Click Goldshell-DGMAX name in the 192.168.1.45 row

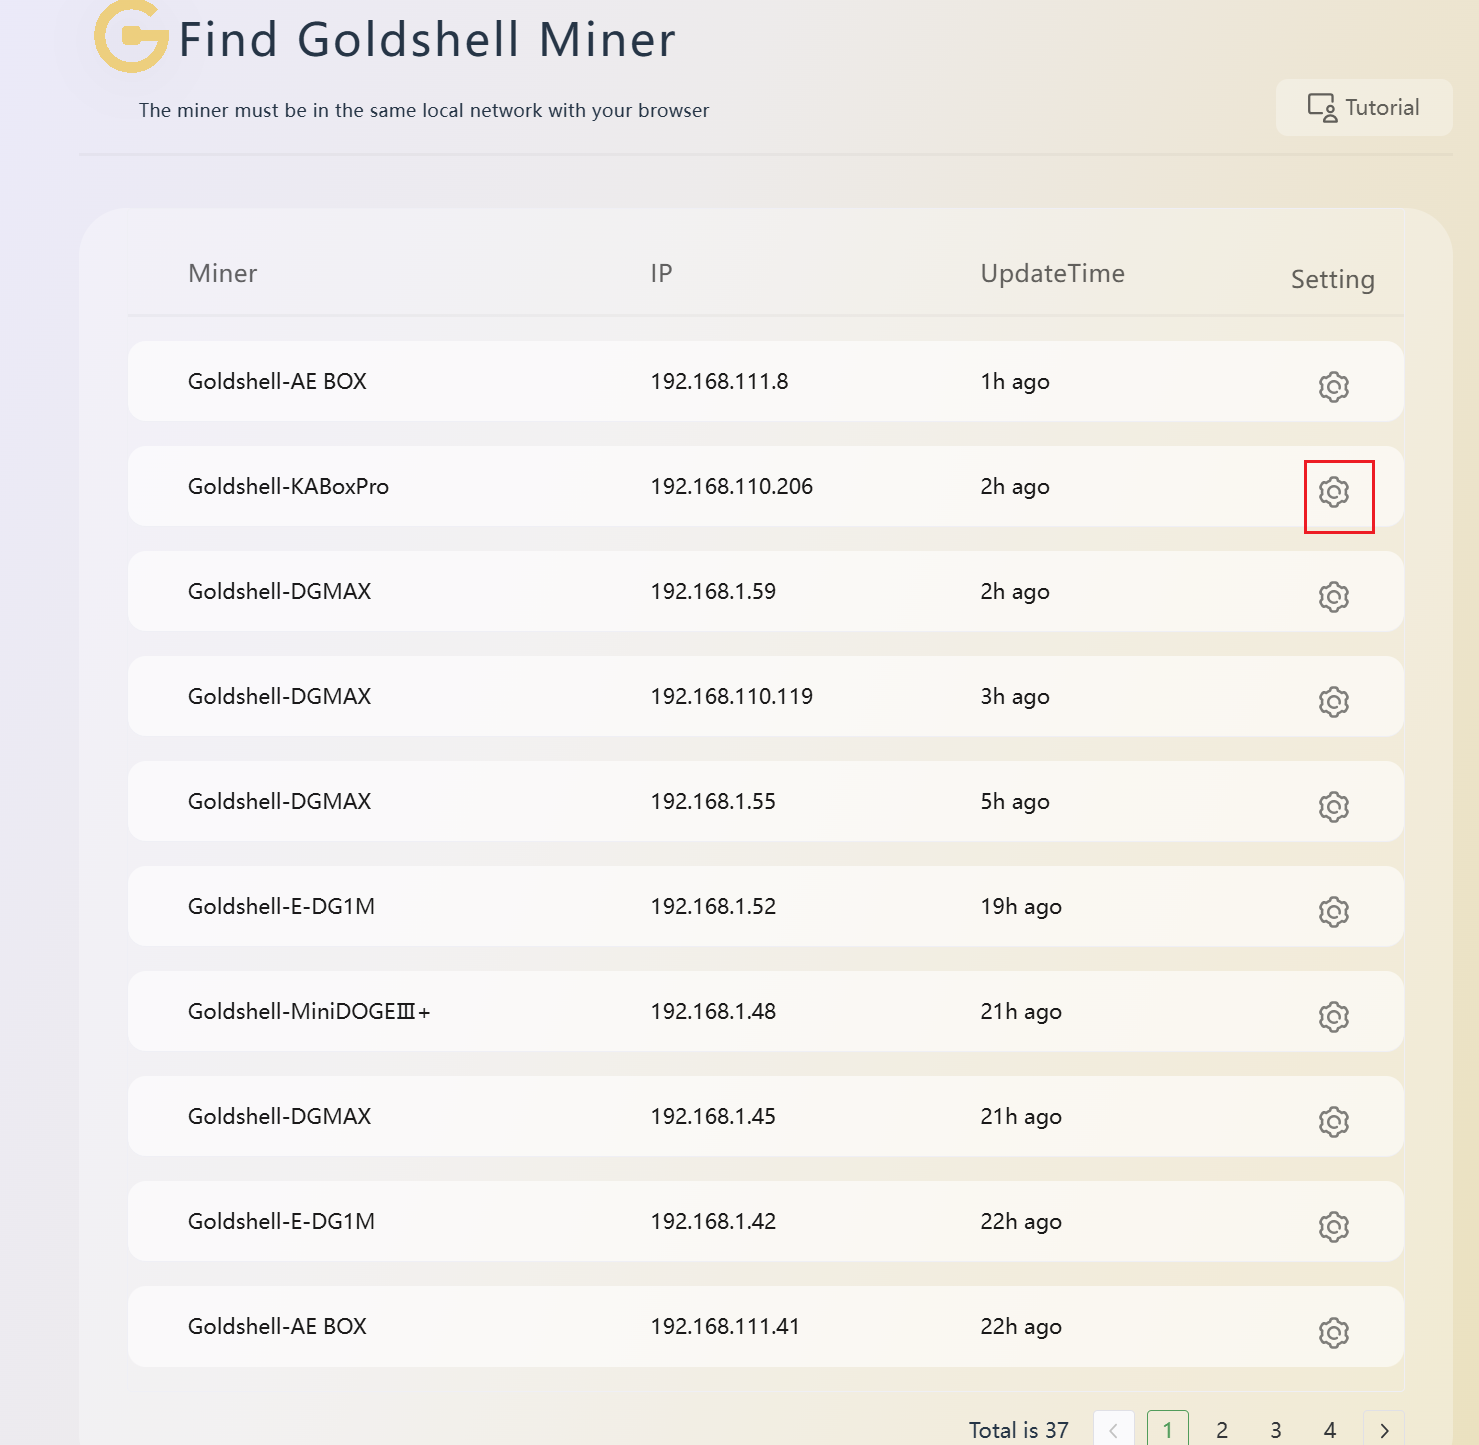279,1116
